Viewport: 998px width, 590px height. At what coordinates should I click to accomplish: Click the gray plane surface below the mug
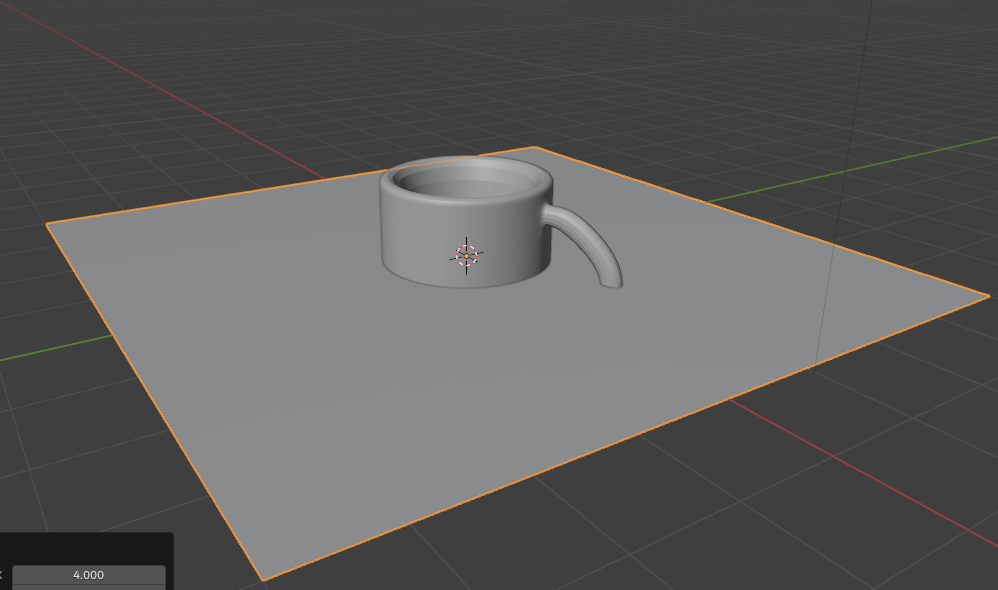click(450, 400)
